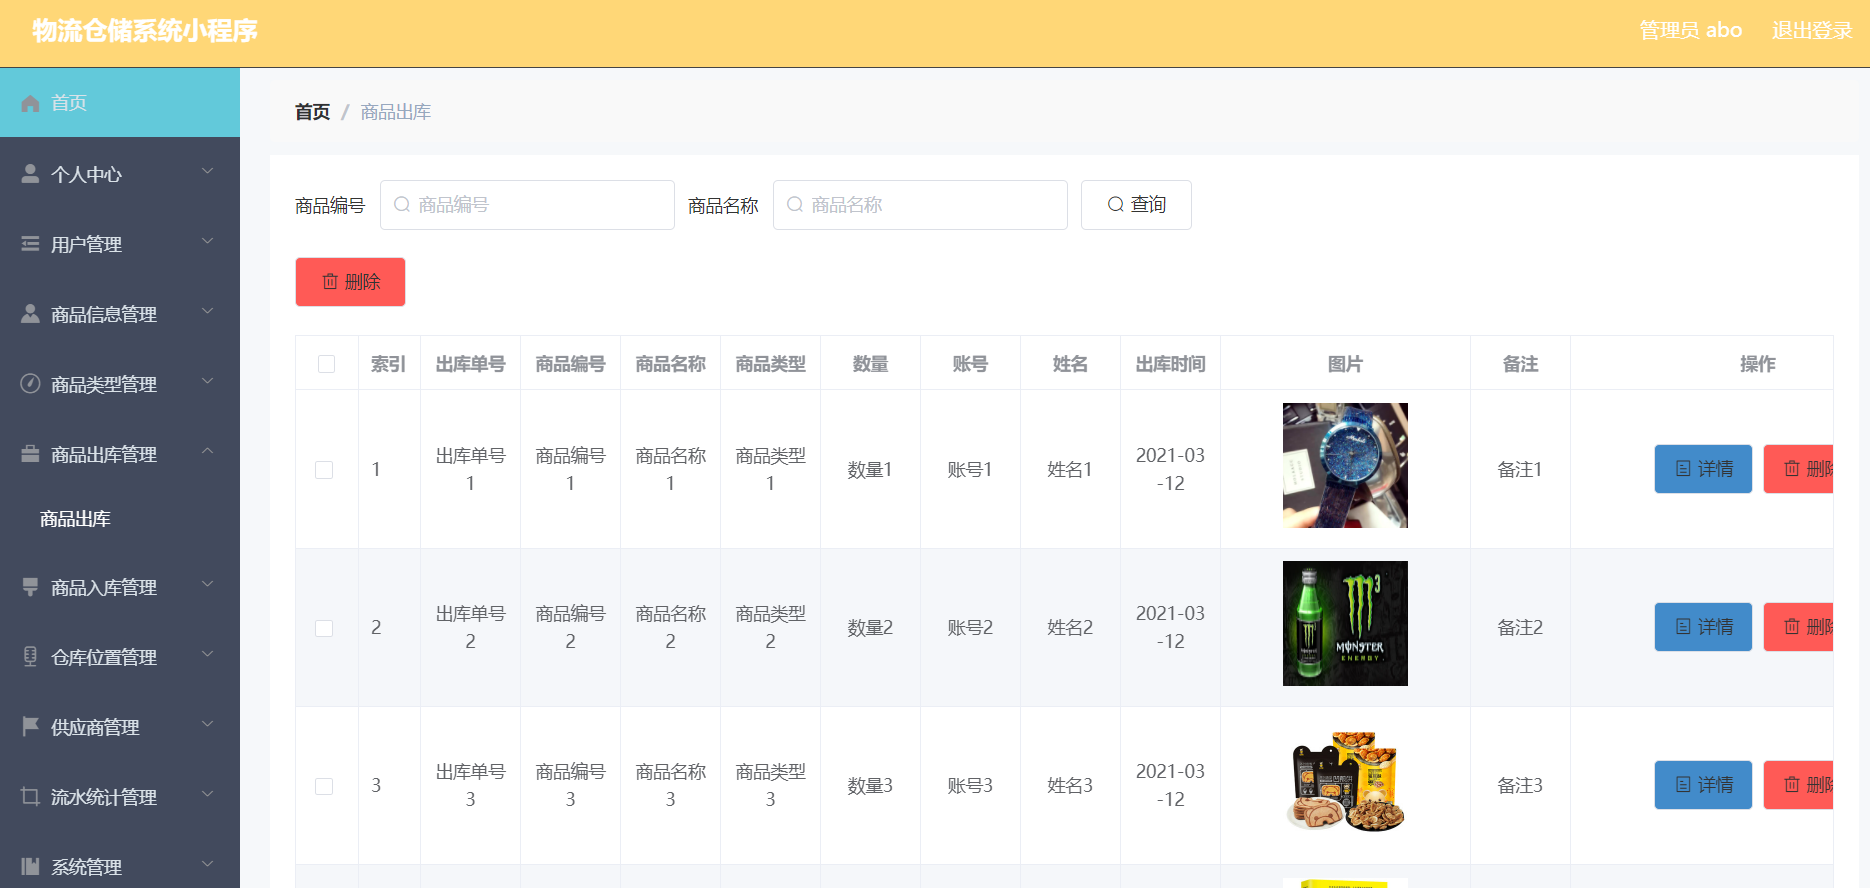Click the flag icon beside 供应商管理

pos(30,727)
